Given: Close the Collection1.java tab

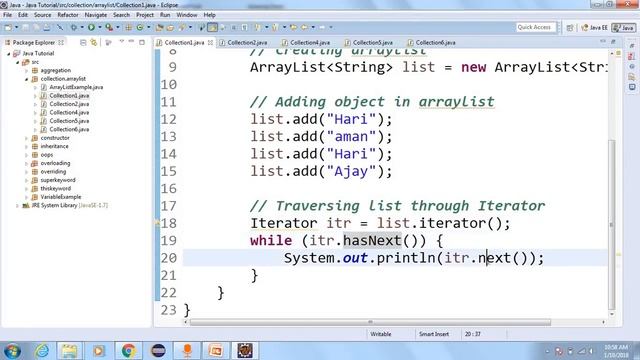Looking at the screenshot, I should coord(210,42).
